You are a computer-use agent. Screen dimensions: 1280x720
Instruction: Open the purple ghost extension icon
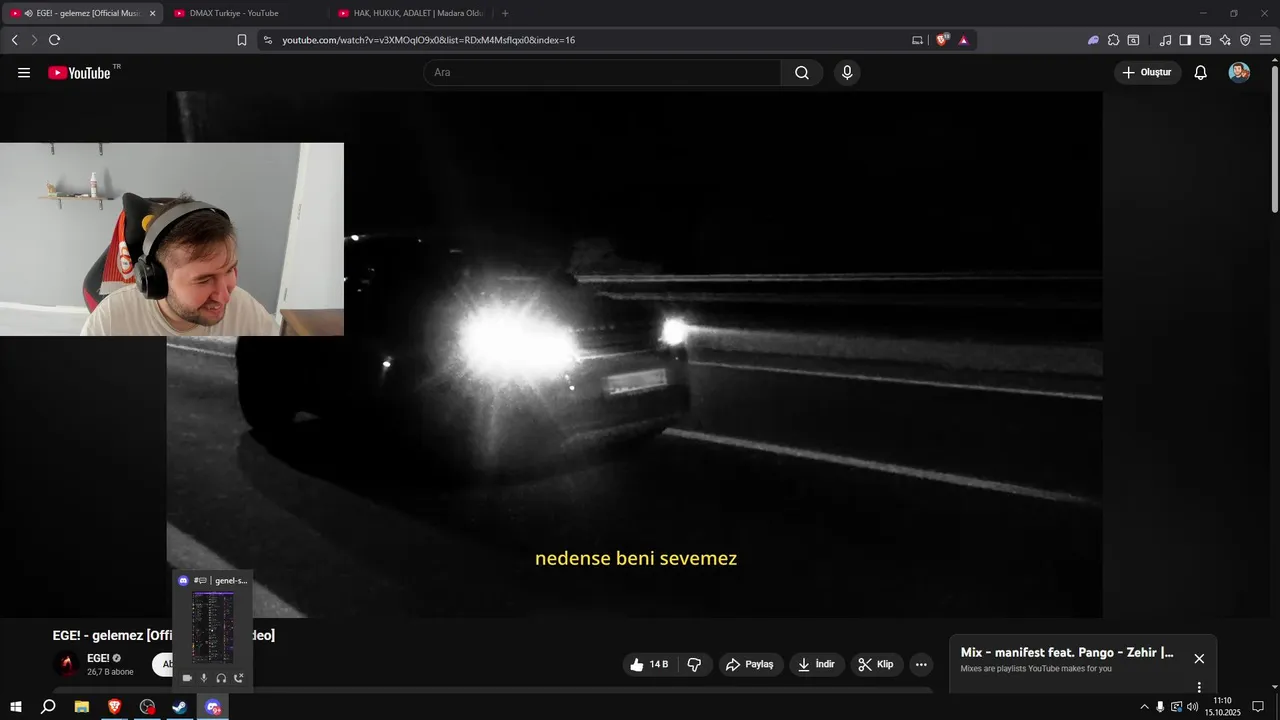[x=1093, y=40]
